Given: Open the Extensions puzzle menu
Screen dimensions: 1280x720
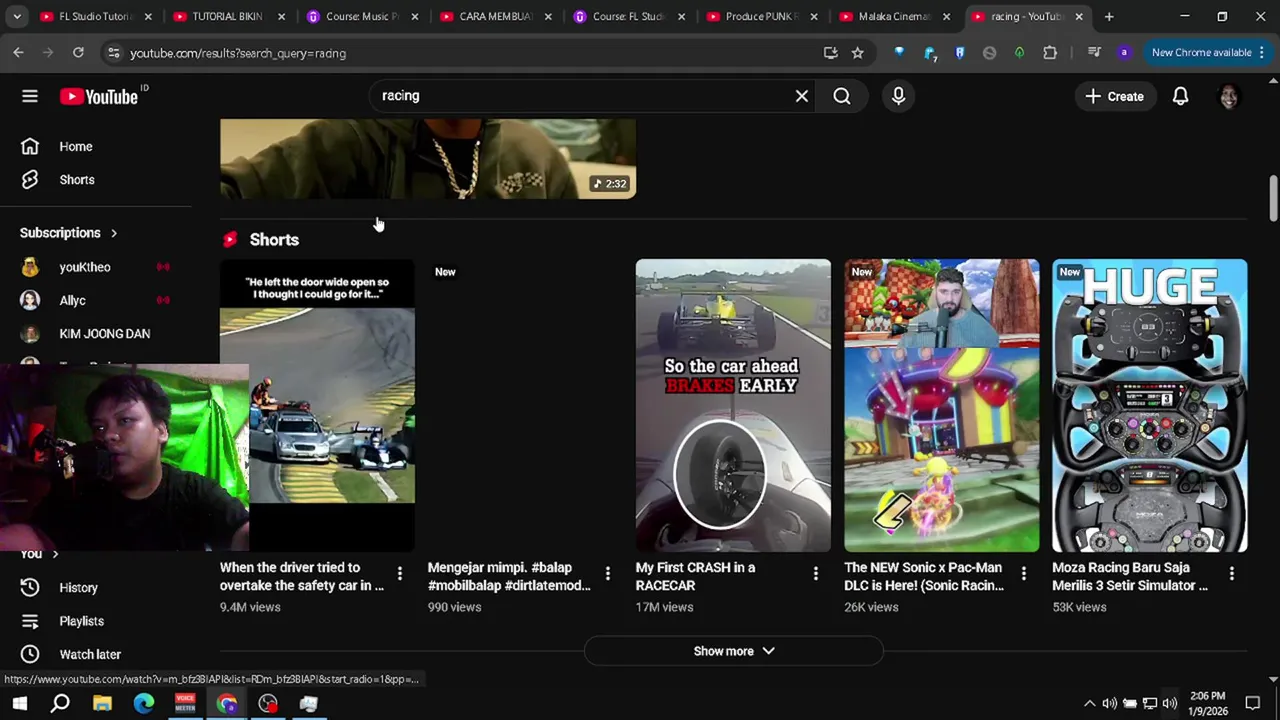Looking at the screenshot, I should pyautogui.click(x=1050, y=52).
